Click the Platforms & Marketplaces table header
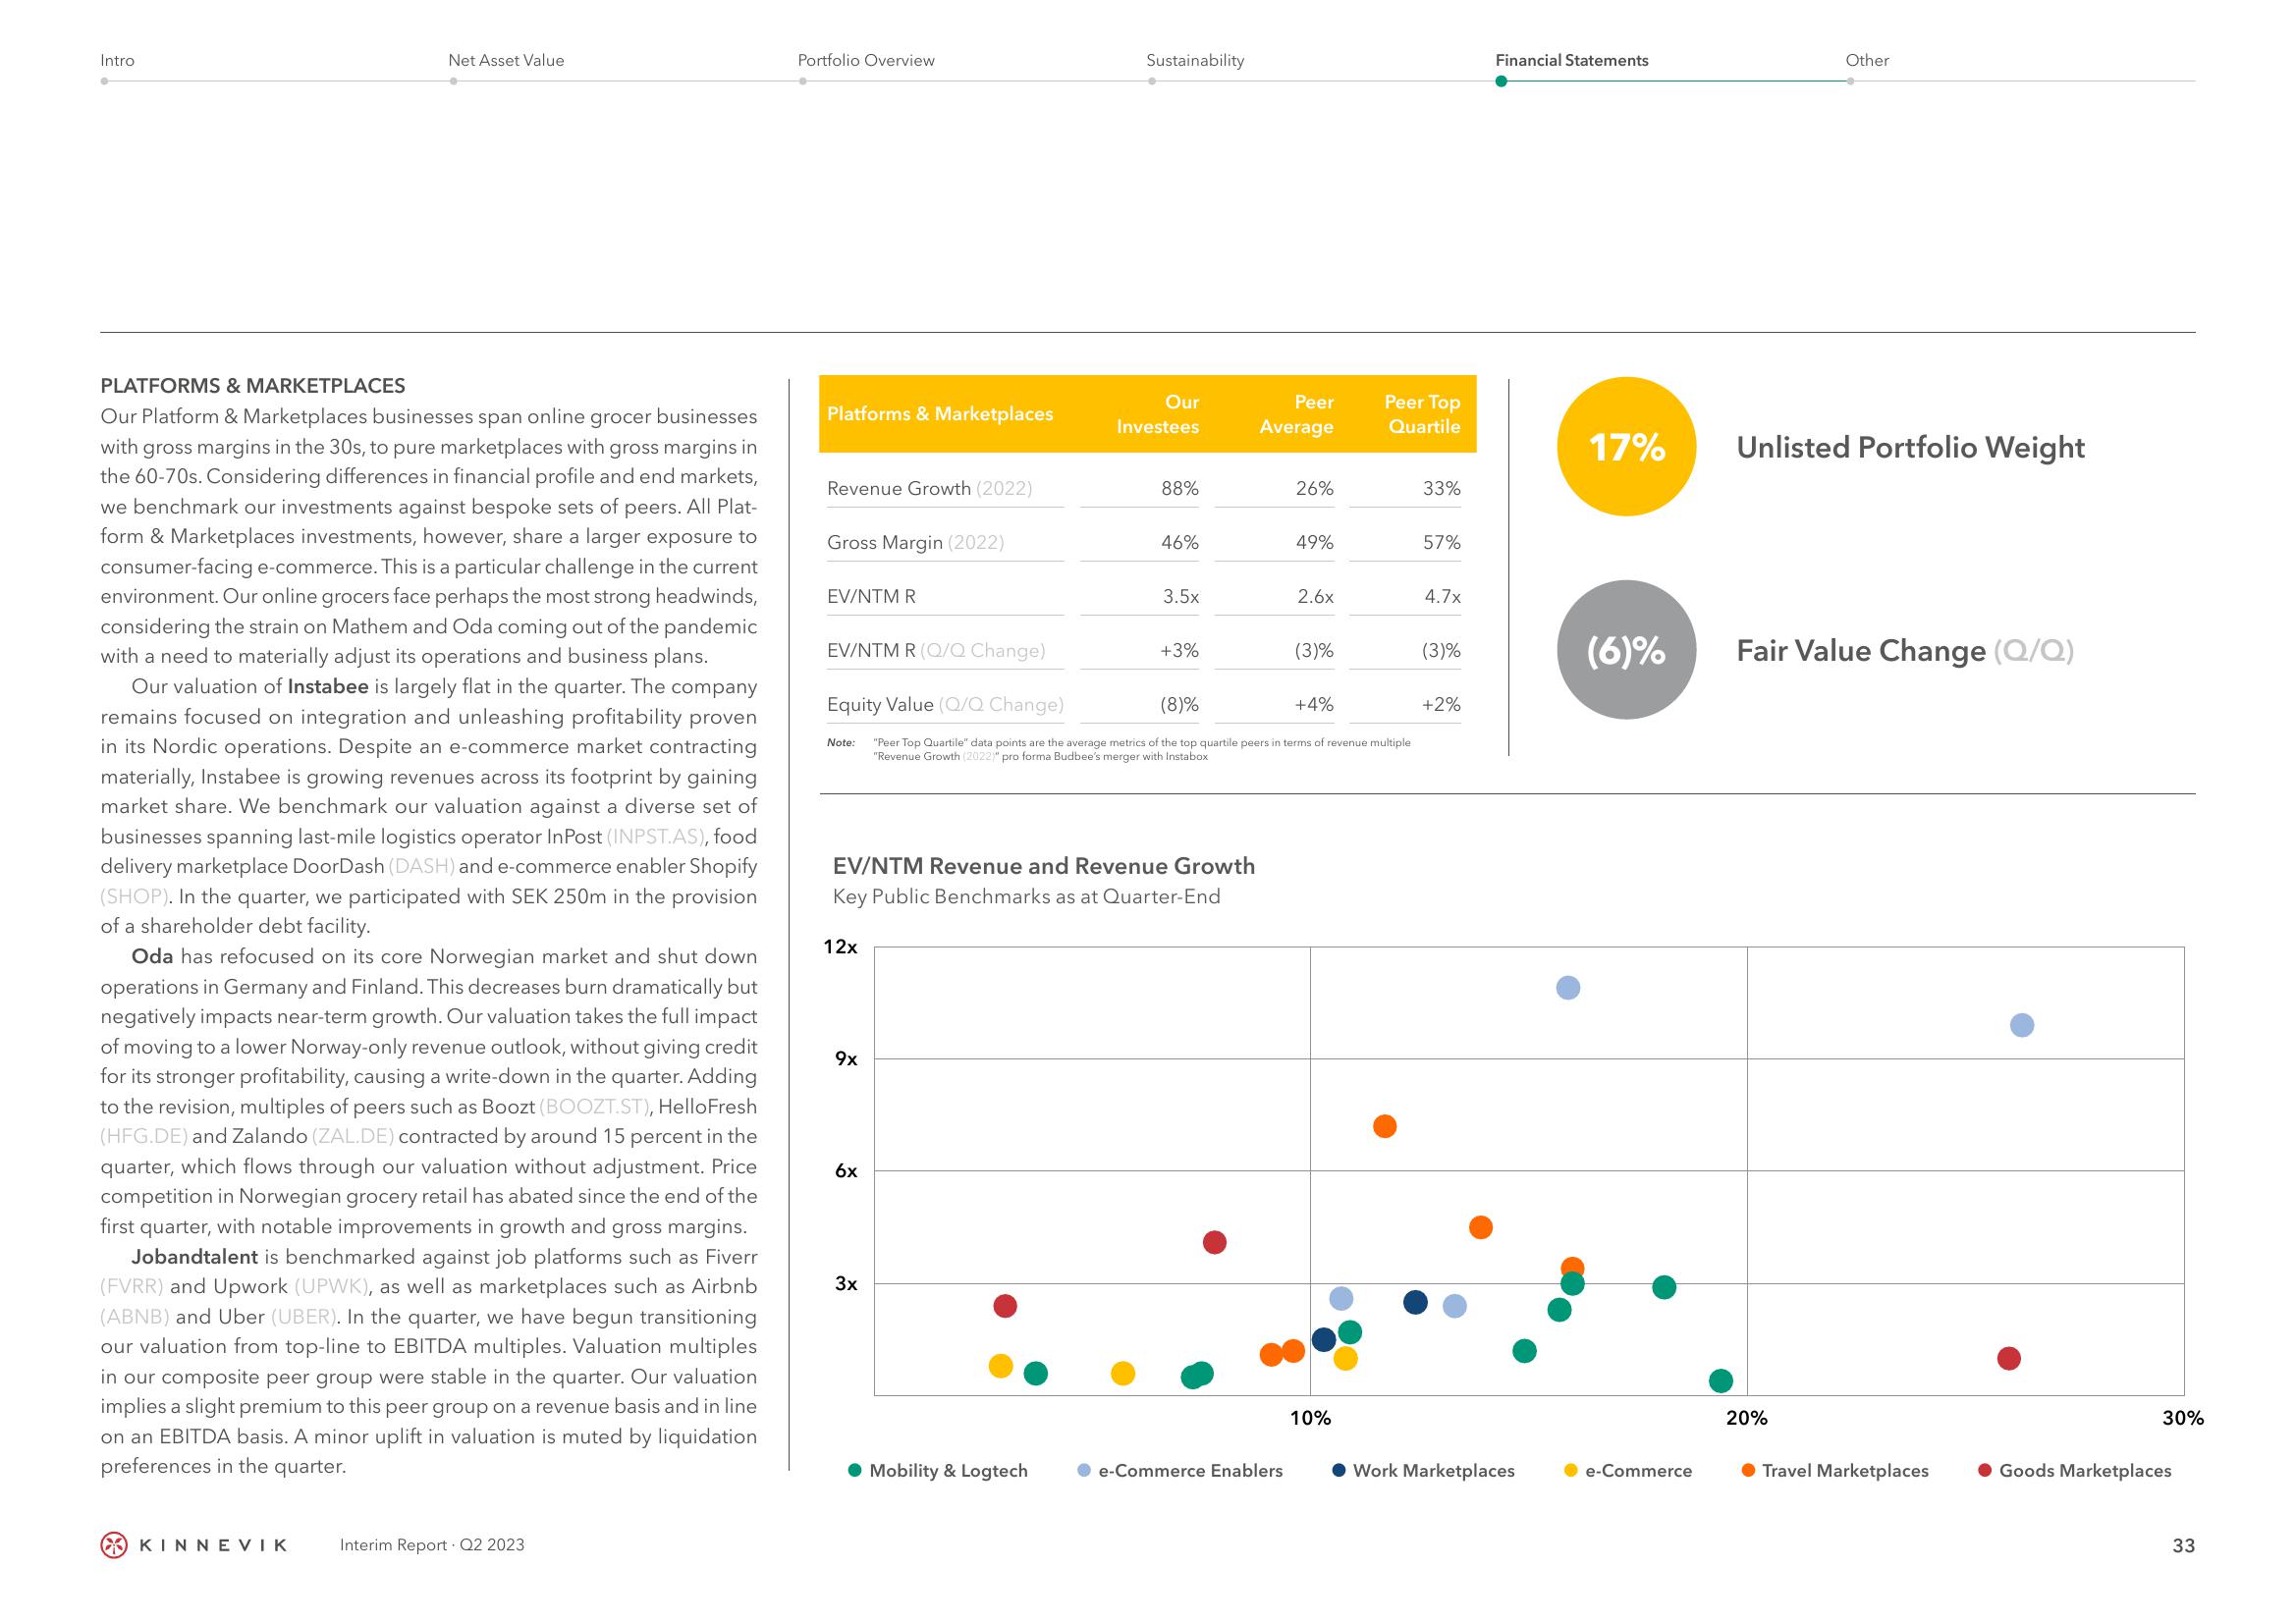The height and width of the screenshot is (1623, 2296). [x=940, y=414]
